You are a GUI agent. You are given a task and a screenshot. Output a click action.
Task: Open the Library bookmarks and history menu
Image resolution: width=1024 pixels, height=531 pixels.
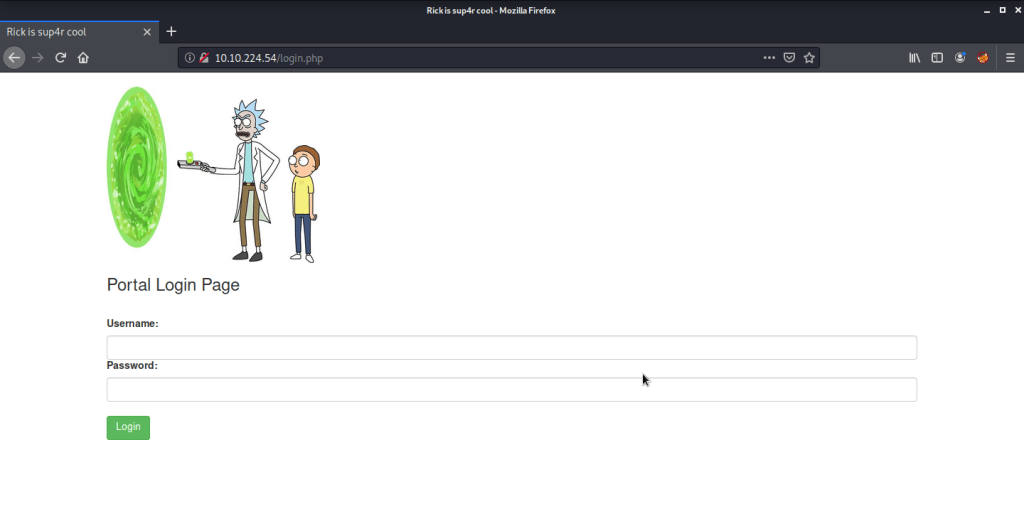point(914,58)
